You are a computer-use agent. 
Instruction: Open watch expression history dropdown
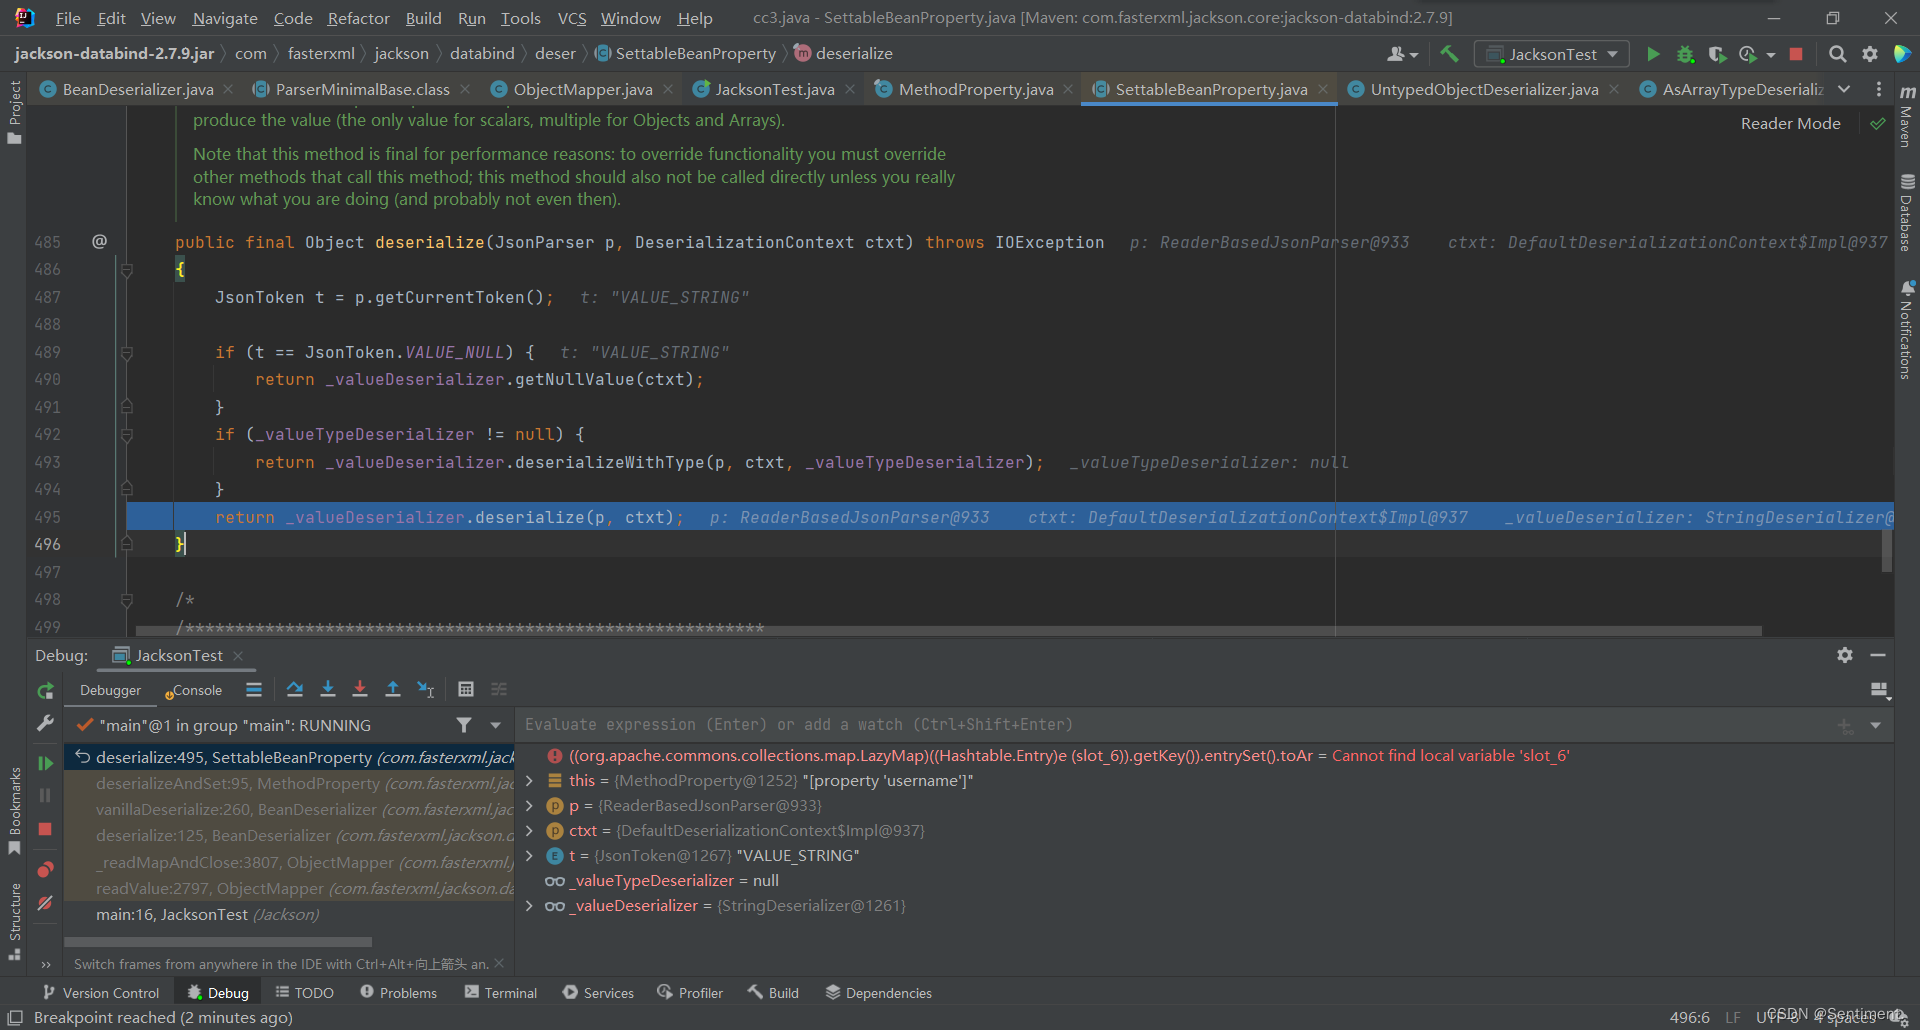1876,726
